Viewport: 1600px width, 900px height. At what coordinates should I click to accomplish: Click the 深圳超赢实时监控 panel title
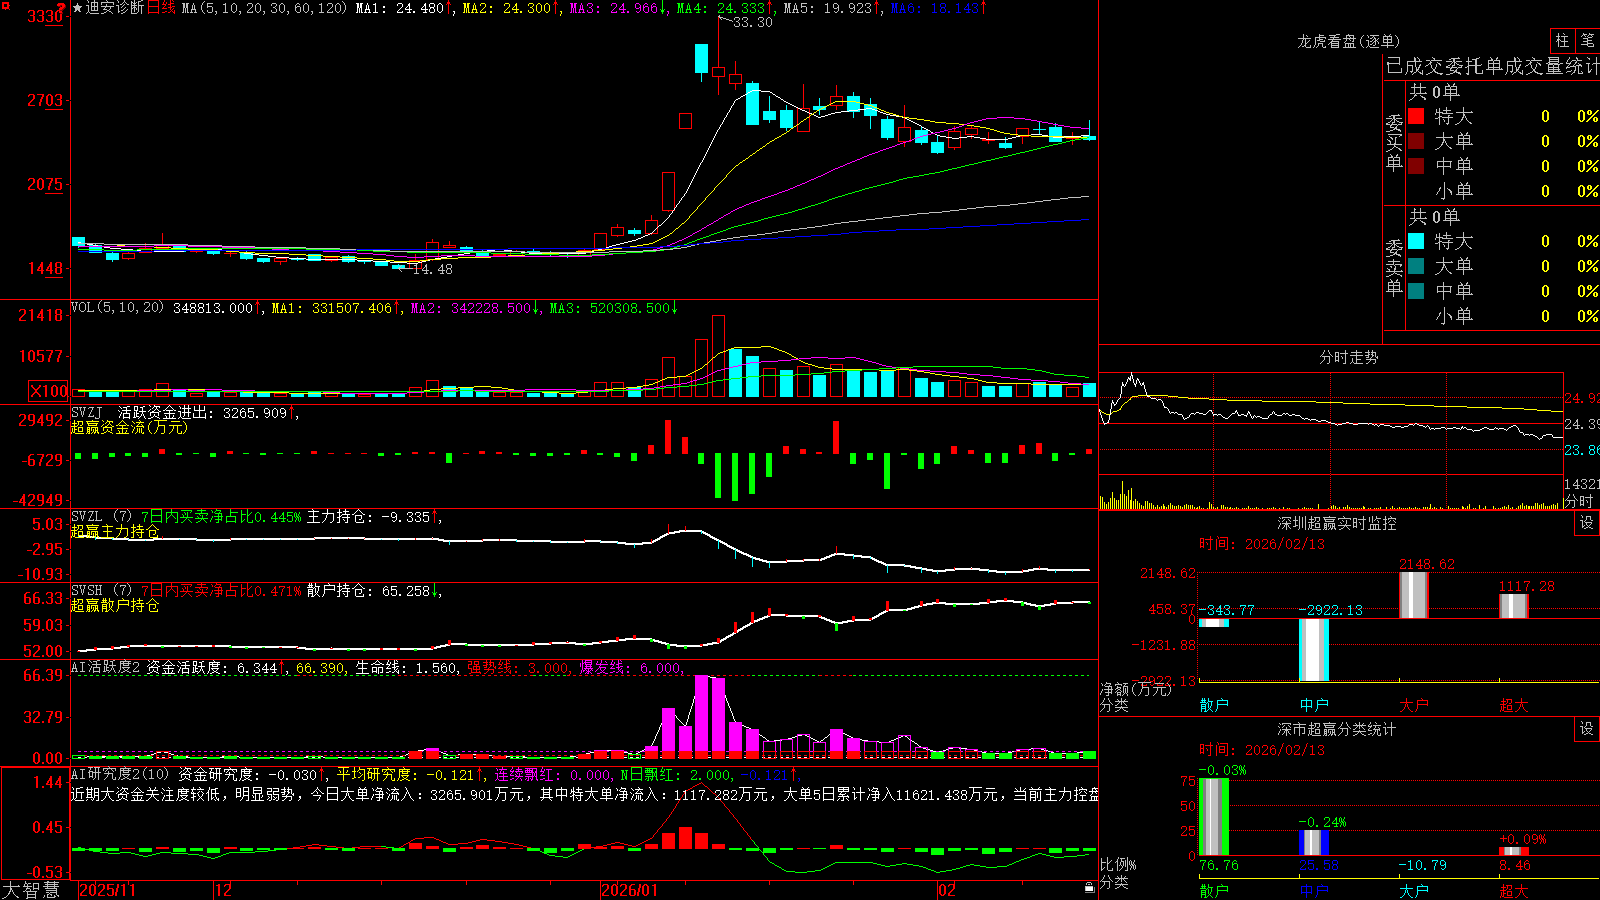tap(1336, 523)
